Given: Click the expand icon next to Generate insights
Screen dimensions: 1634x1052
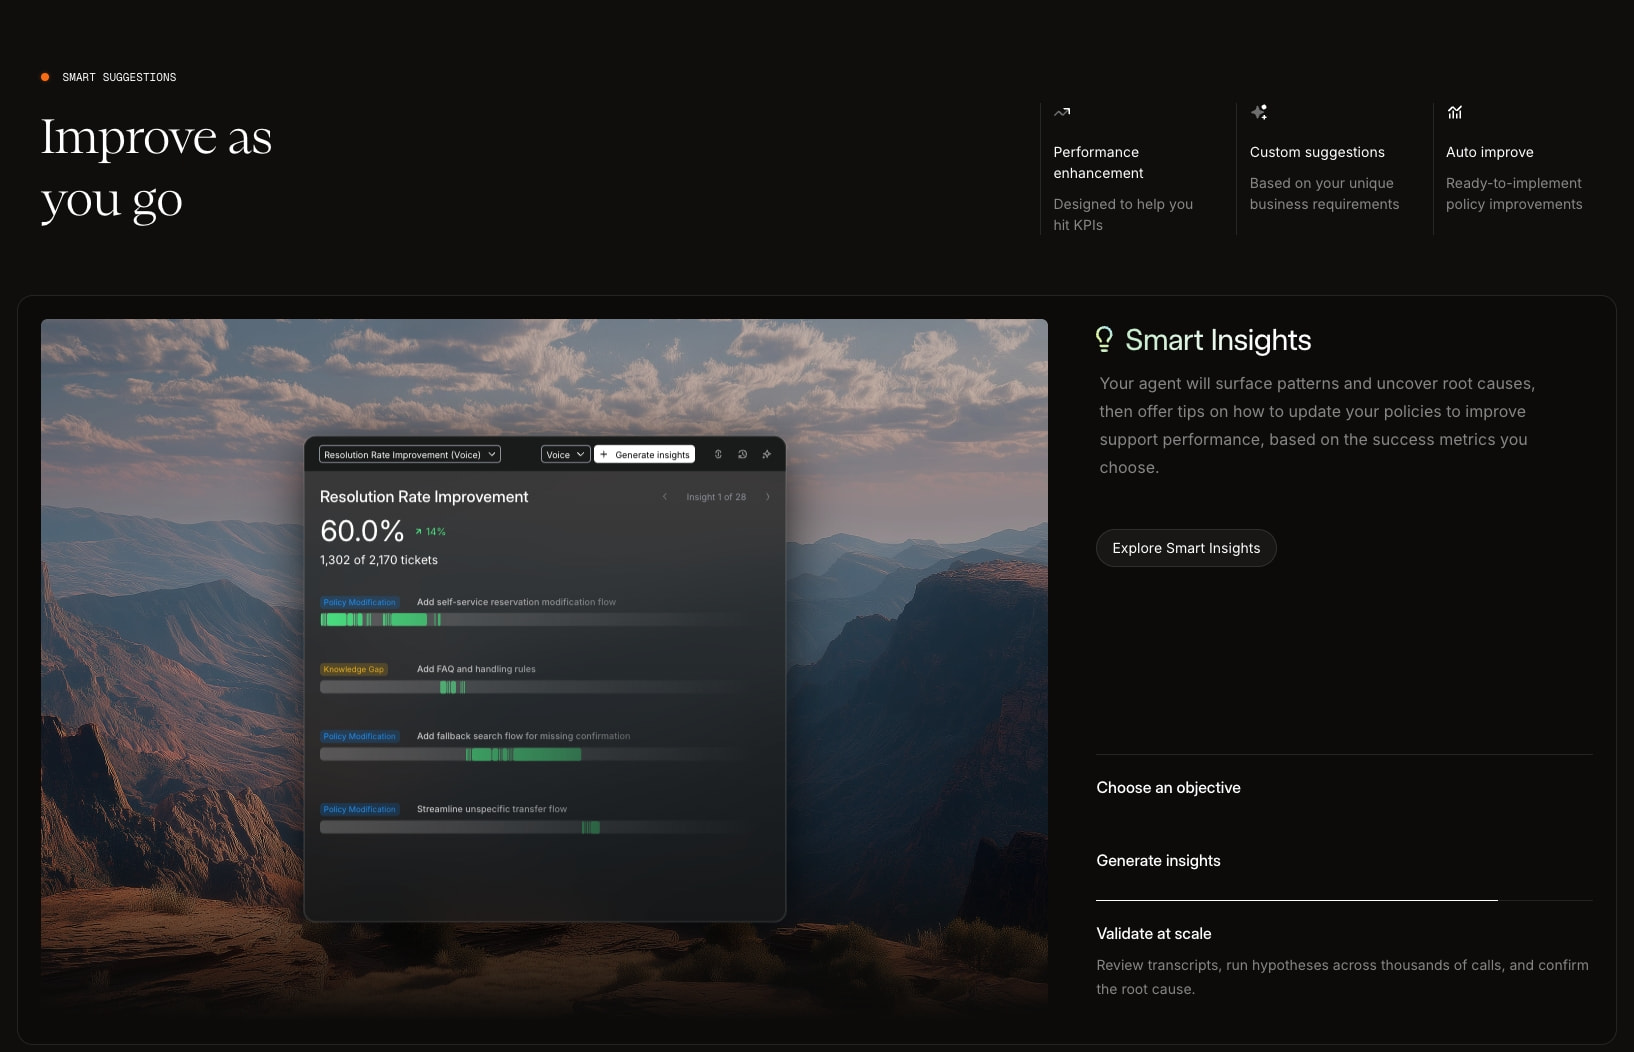Looking at the screenshot, I should coord(718,454).
